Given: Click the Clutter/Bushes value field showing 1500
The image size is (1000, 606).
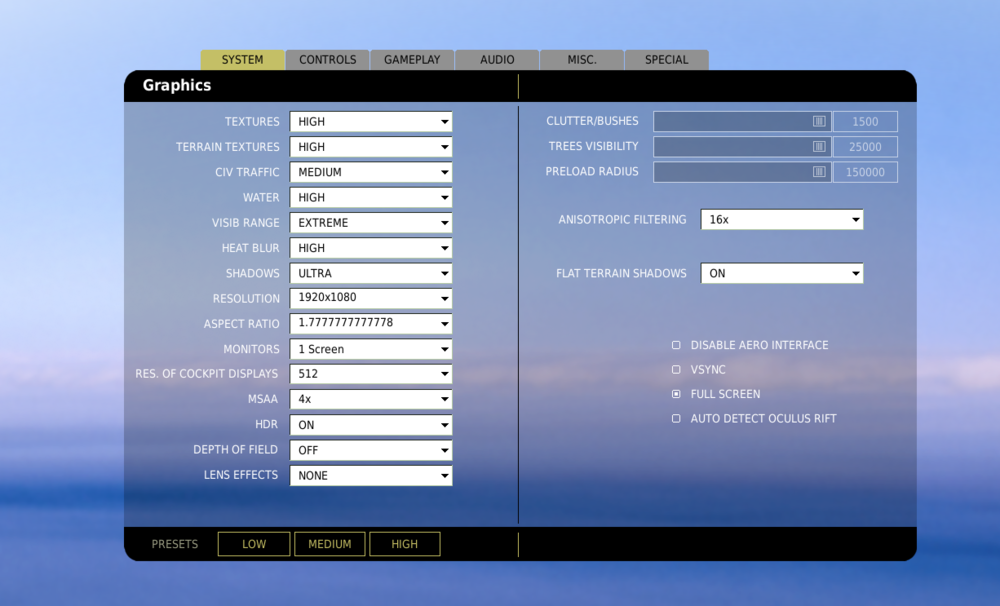Looking at the screenshot, I should [865, 121].
